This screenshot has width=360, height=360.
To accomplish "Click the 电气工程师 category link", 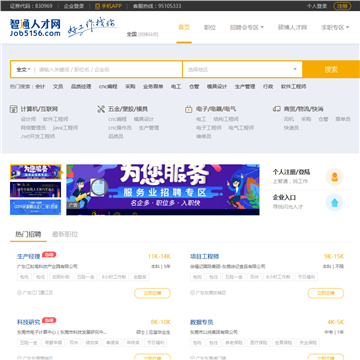I will pos(241,128).
